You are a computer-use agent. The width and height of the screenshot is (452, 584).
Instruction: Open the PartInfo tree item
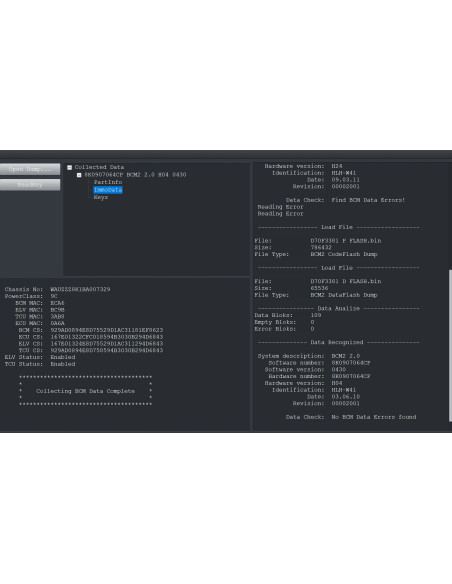click(x=108, y=182)
